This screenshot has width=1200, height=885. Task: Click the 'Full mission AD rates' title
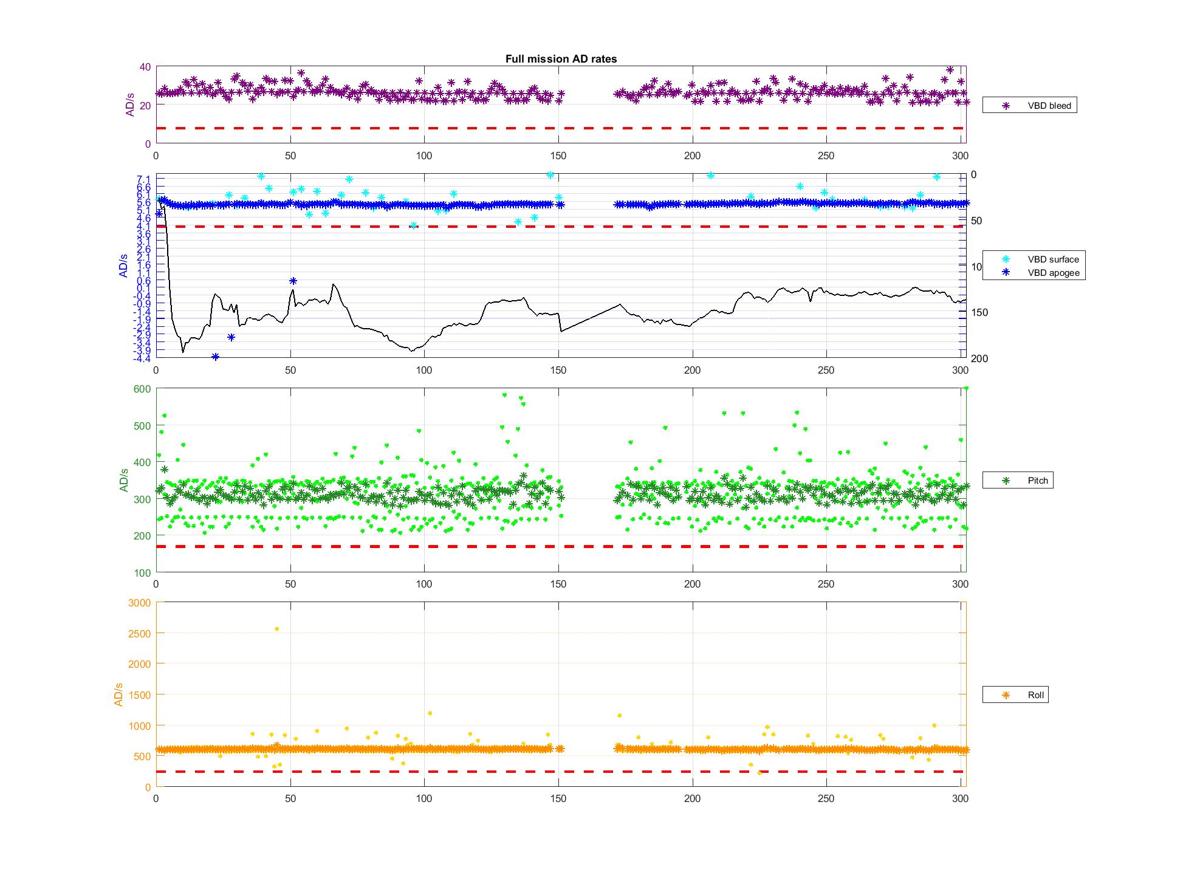pos(561,59)
